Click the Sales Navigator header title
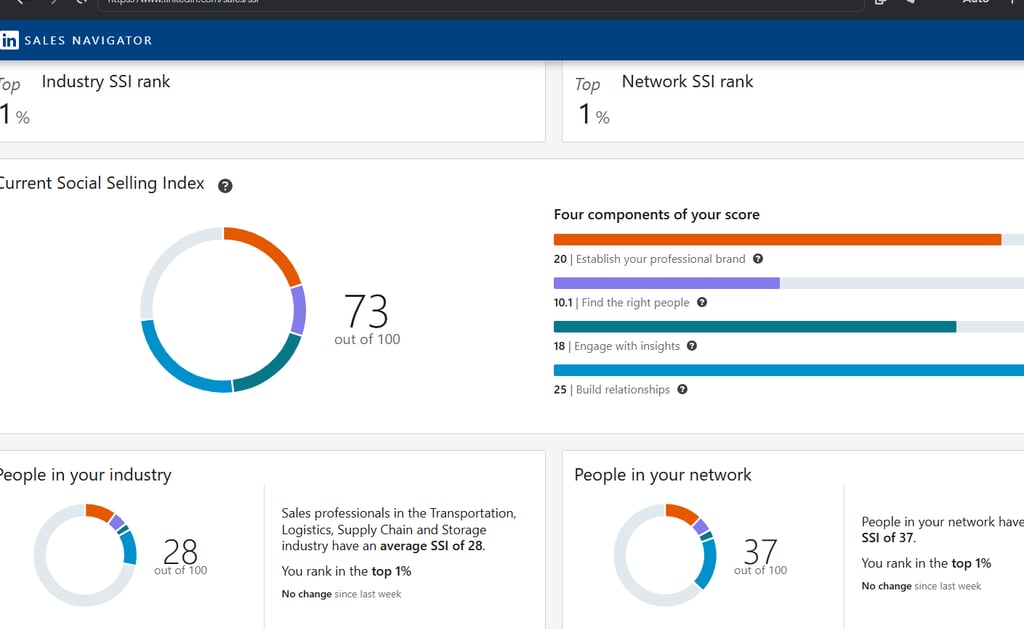 point(88,40)
